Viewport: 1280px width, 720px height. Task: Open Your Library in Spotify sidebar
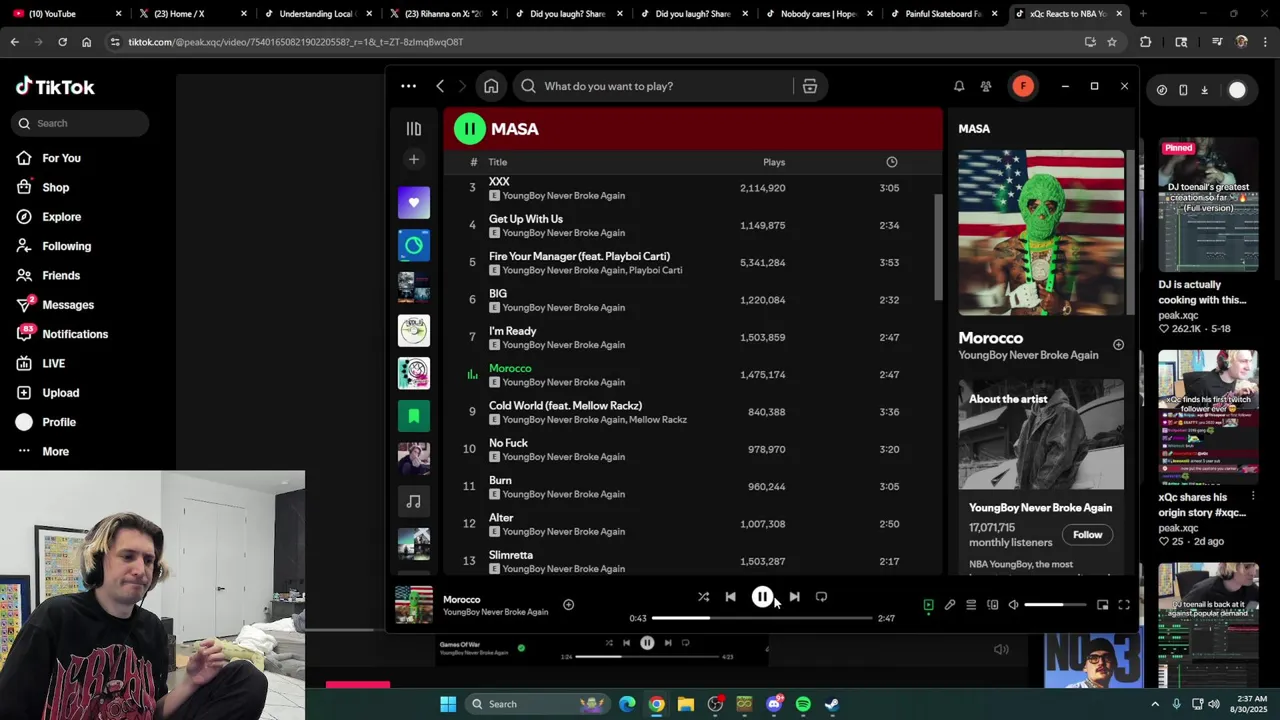pyautogui.click(x=413, y=129)
